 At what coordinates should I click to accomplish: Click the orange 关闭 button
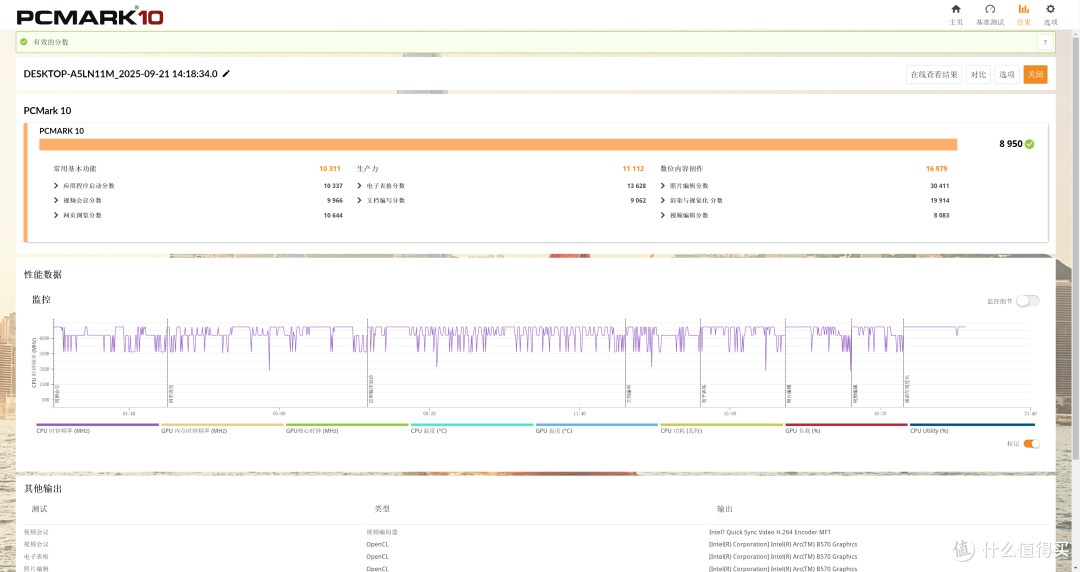pos(1035,74)
